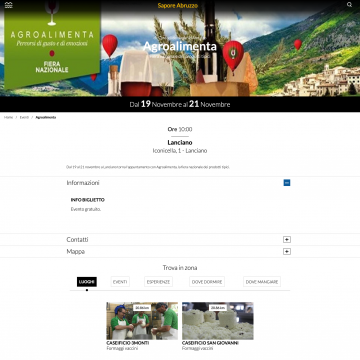Screen dimensions: 360x360
Task: Click the search magnifier icon
Action: coord(349,5)
